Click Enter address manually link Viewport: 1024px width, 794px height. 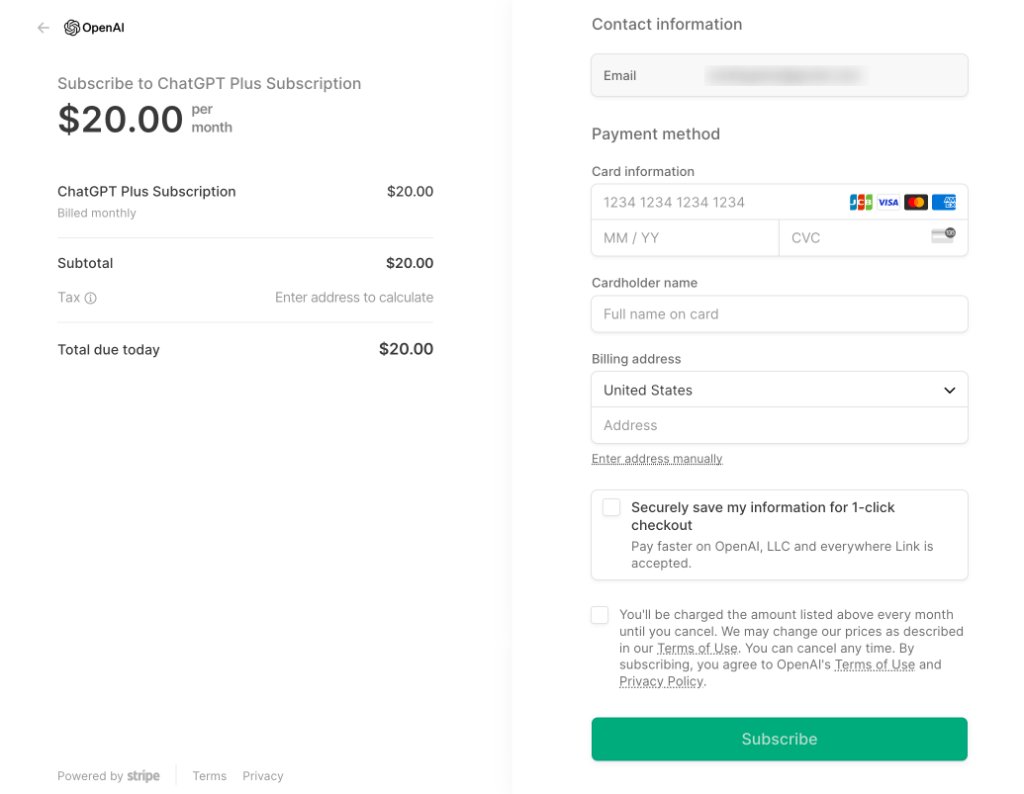click(x=657, y=459)
